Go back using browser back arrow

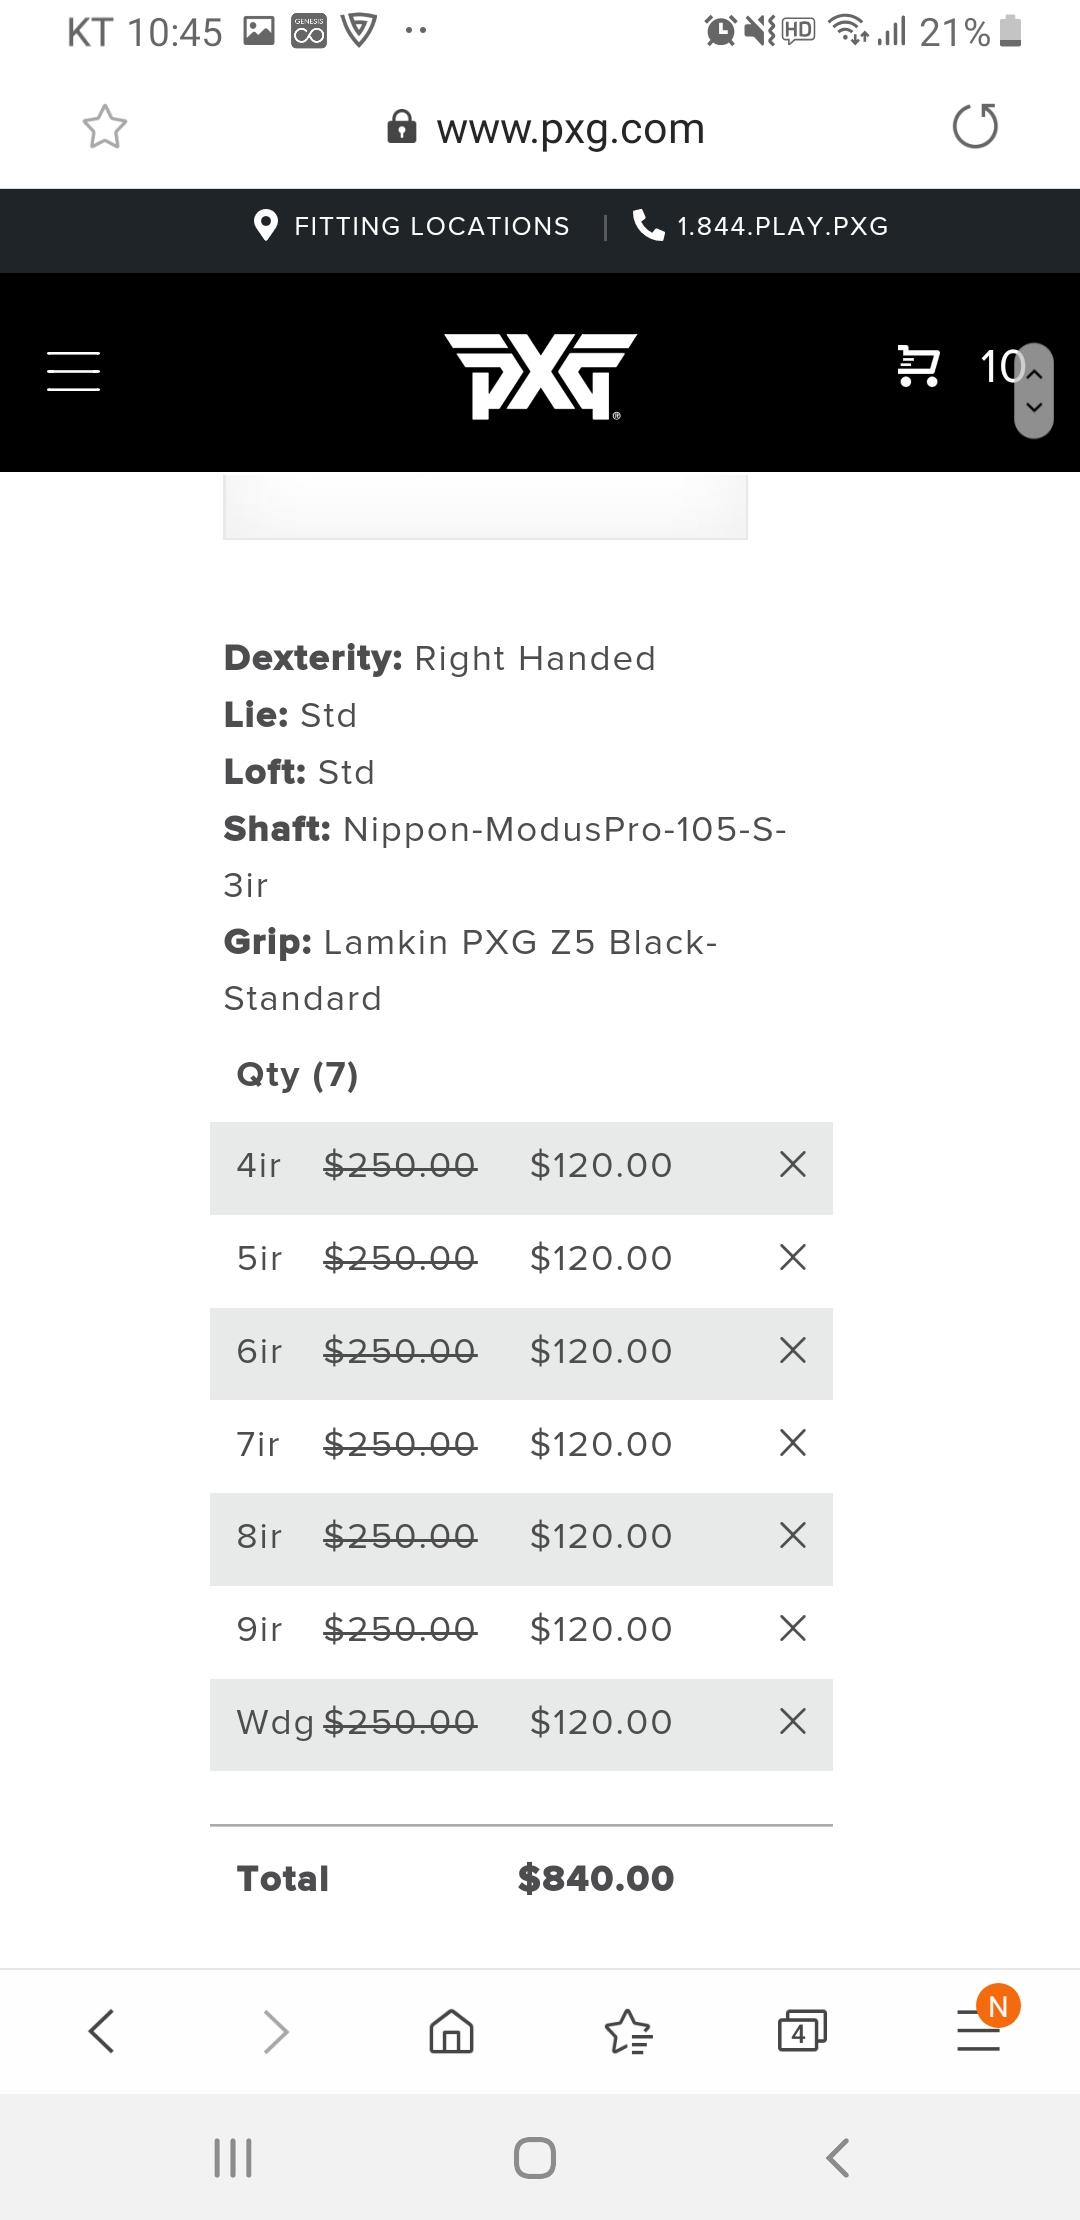[102, 2031]
